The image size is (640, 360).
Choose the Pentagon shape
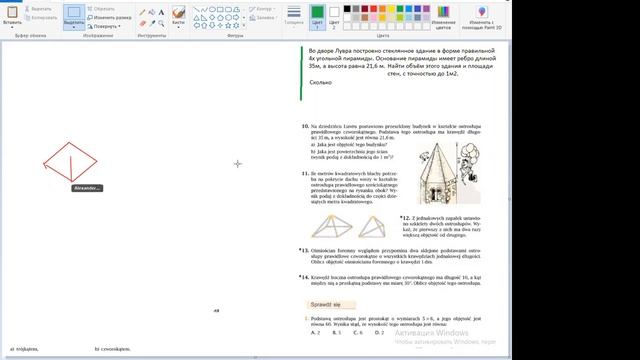(220, 18)
